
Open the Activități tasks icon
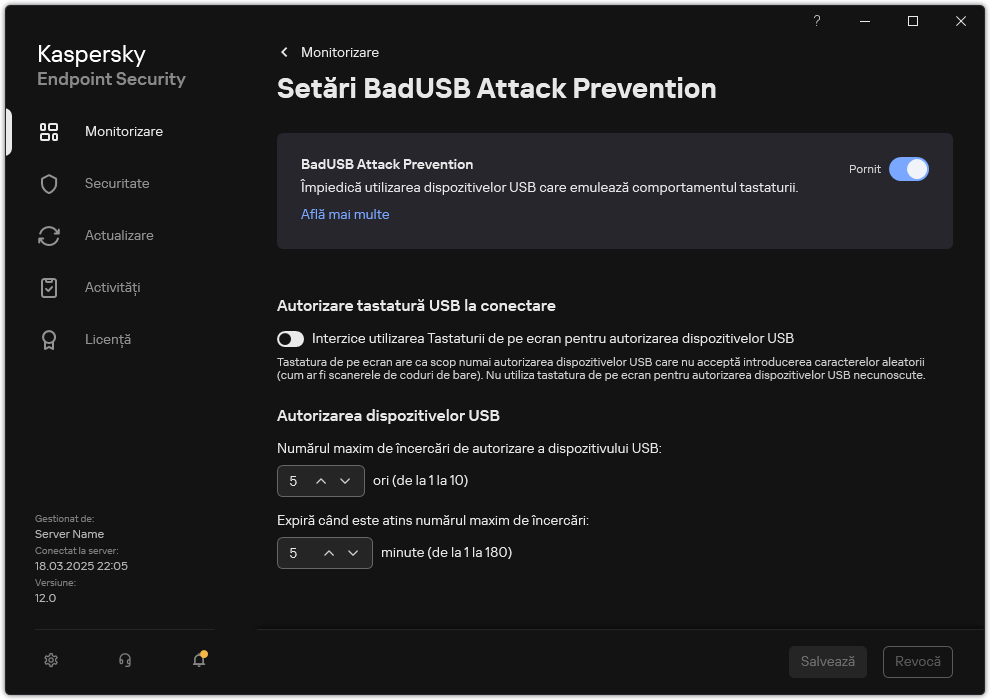coord(49,287)
